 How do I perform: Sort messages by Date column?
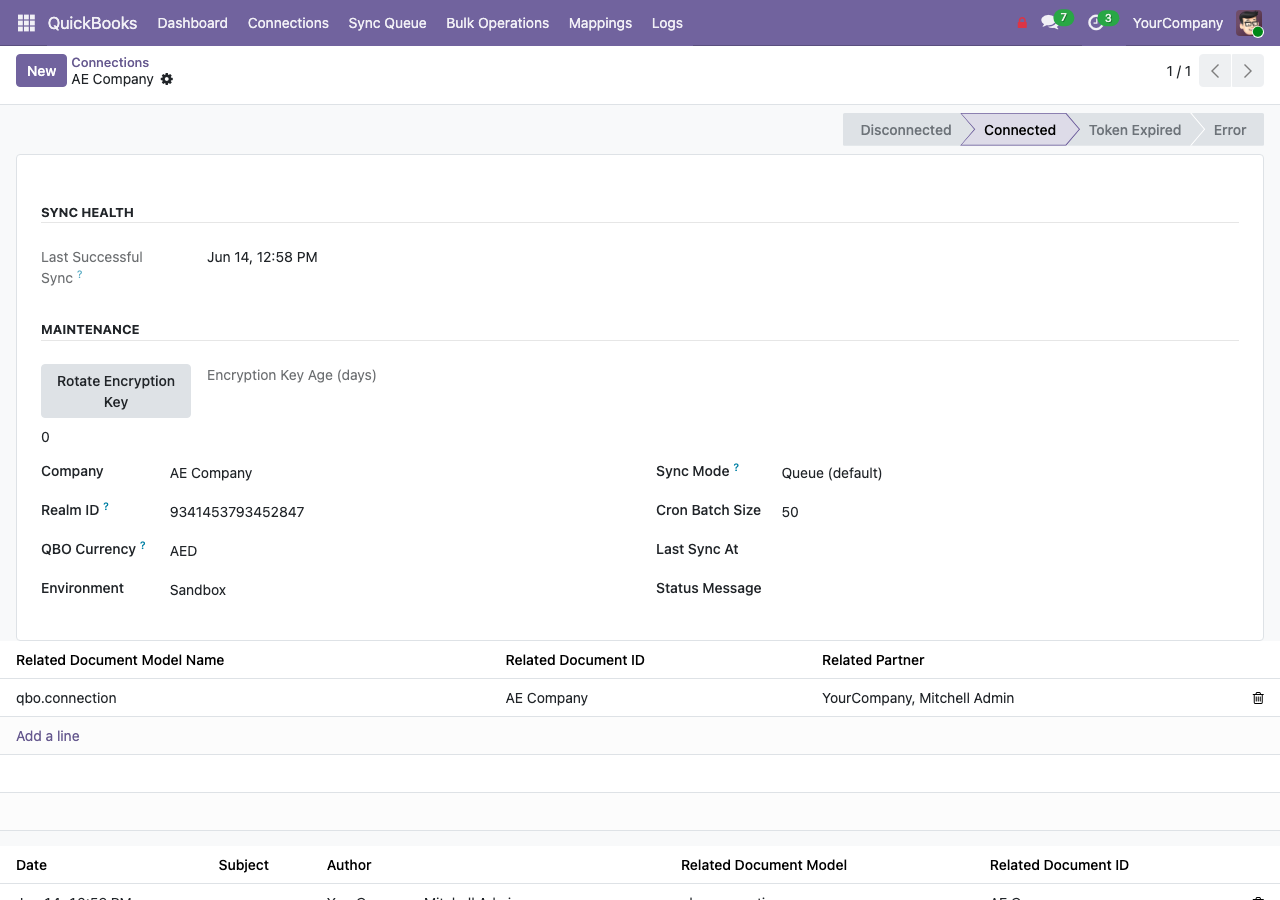pos(31,865)
